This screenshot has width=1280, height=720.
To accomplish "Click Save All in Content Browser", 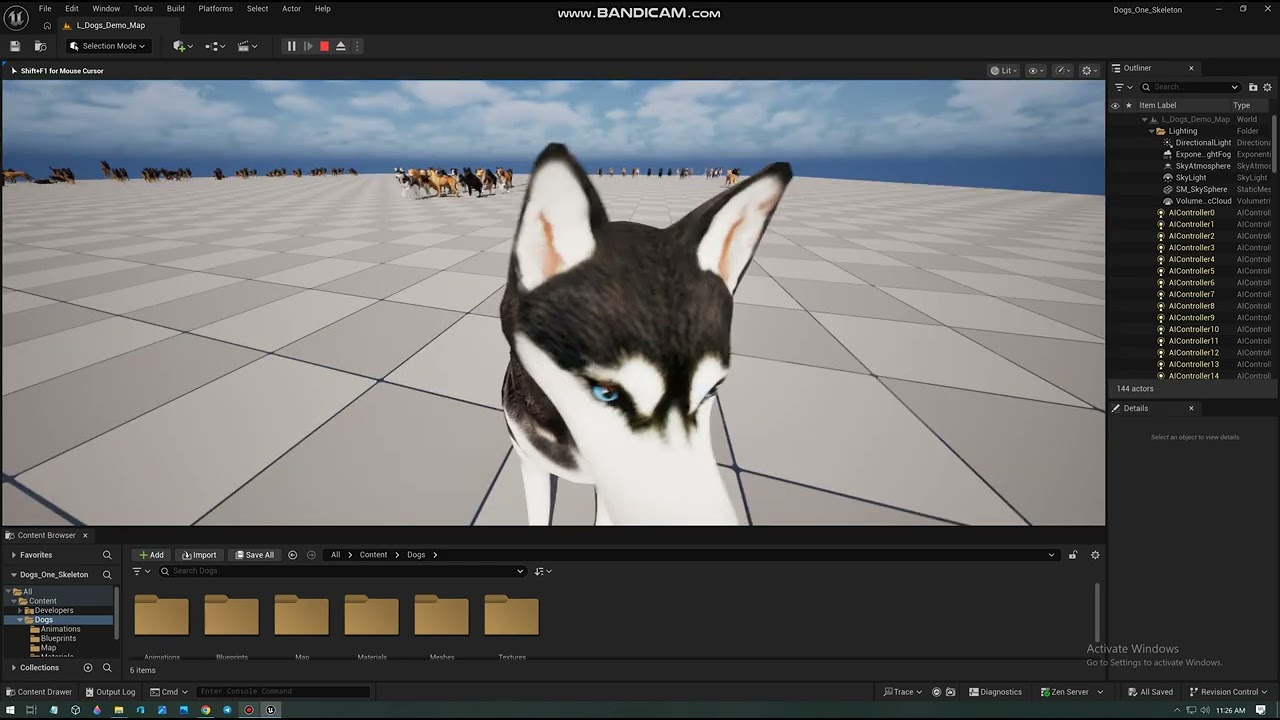I will coord(254,555).
